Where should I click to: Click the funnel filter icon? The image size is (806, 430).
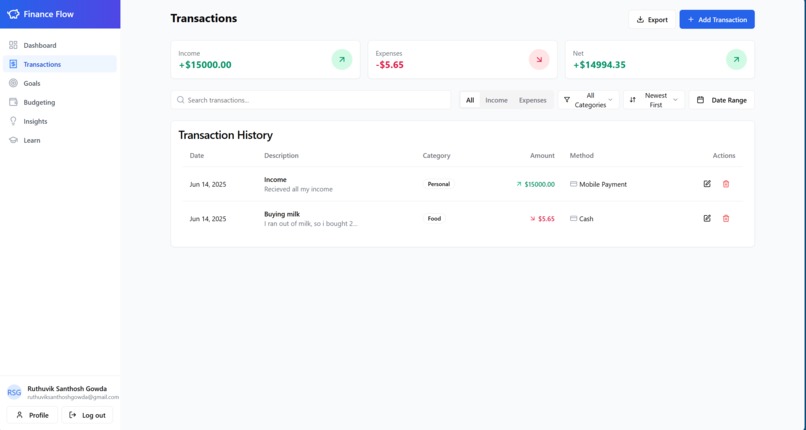[567, 100]
